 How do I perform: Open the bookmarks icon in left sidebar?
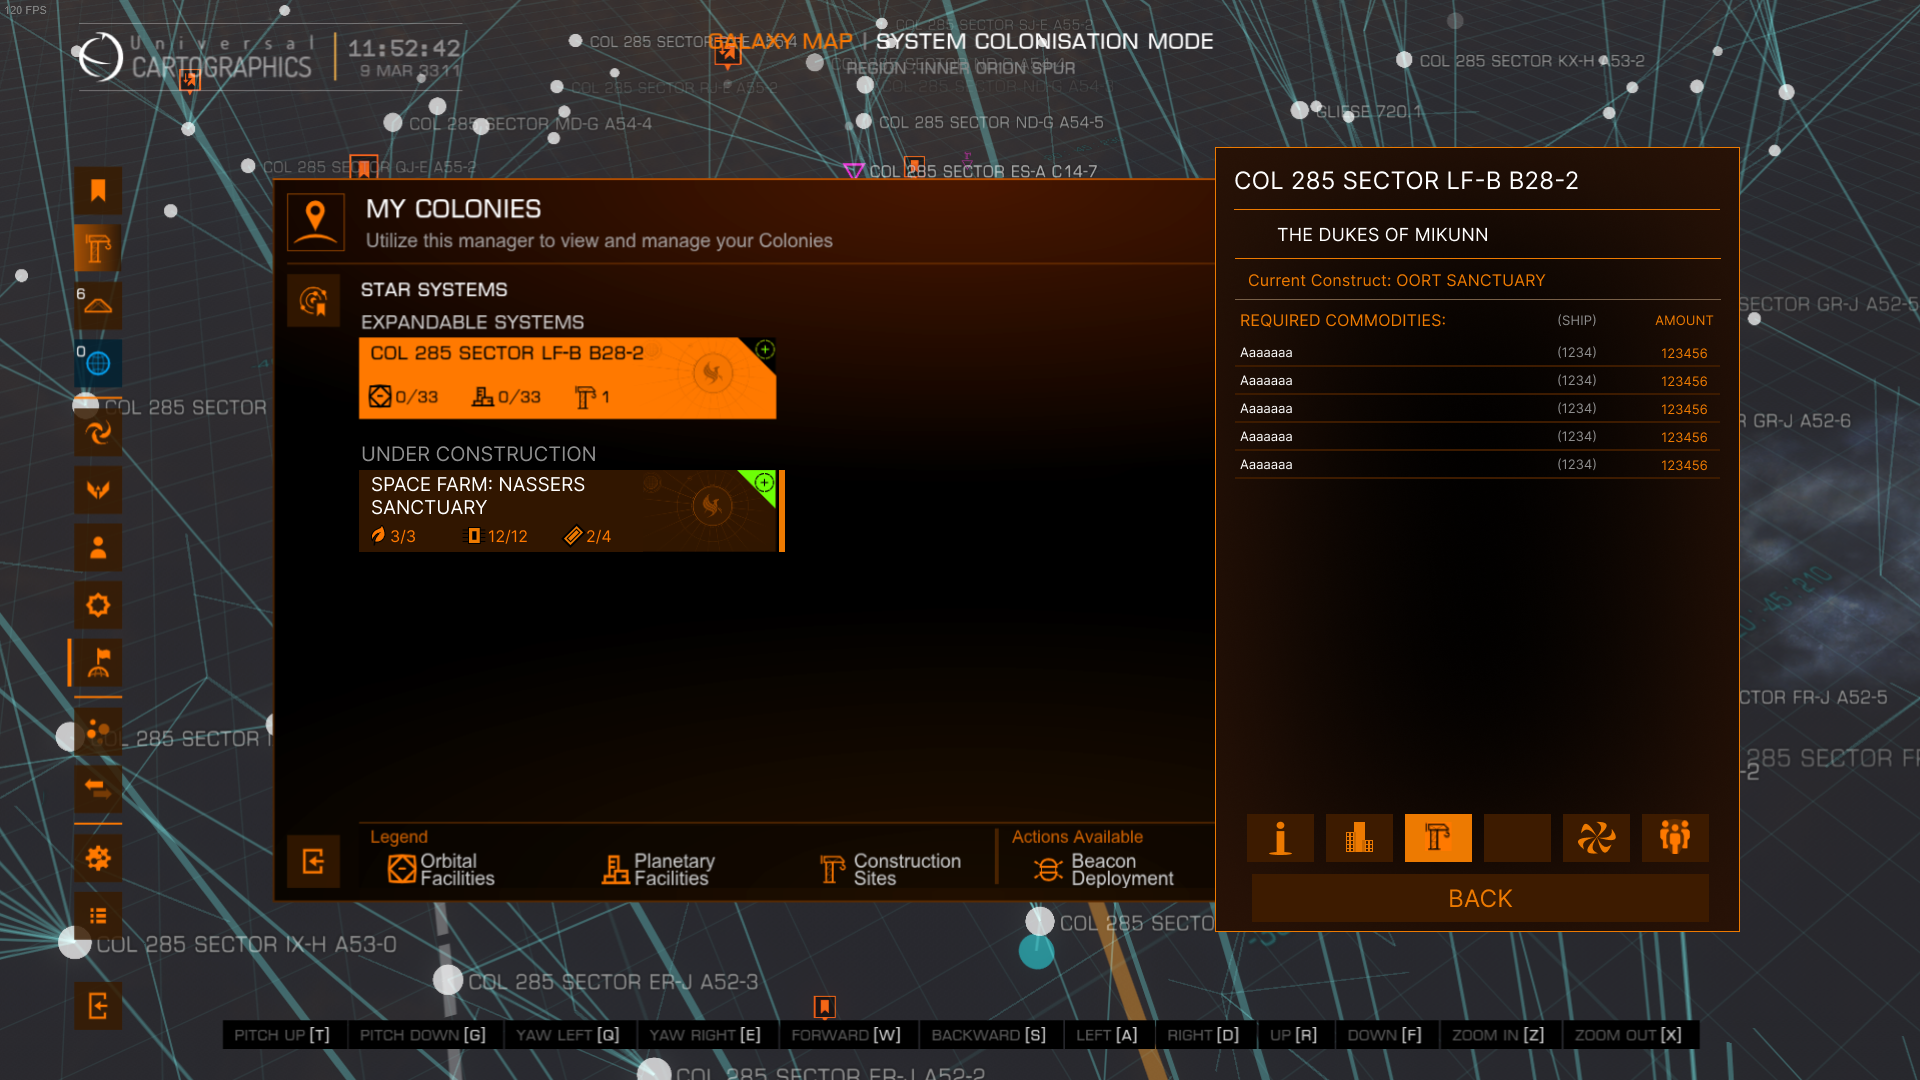coord(98,191)
